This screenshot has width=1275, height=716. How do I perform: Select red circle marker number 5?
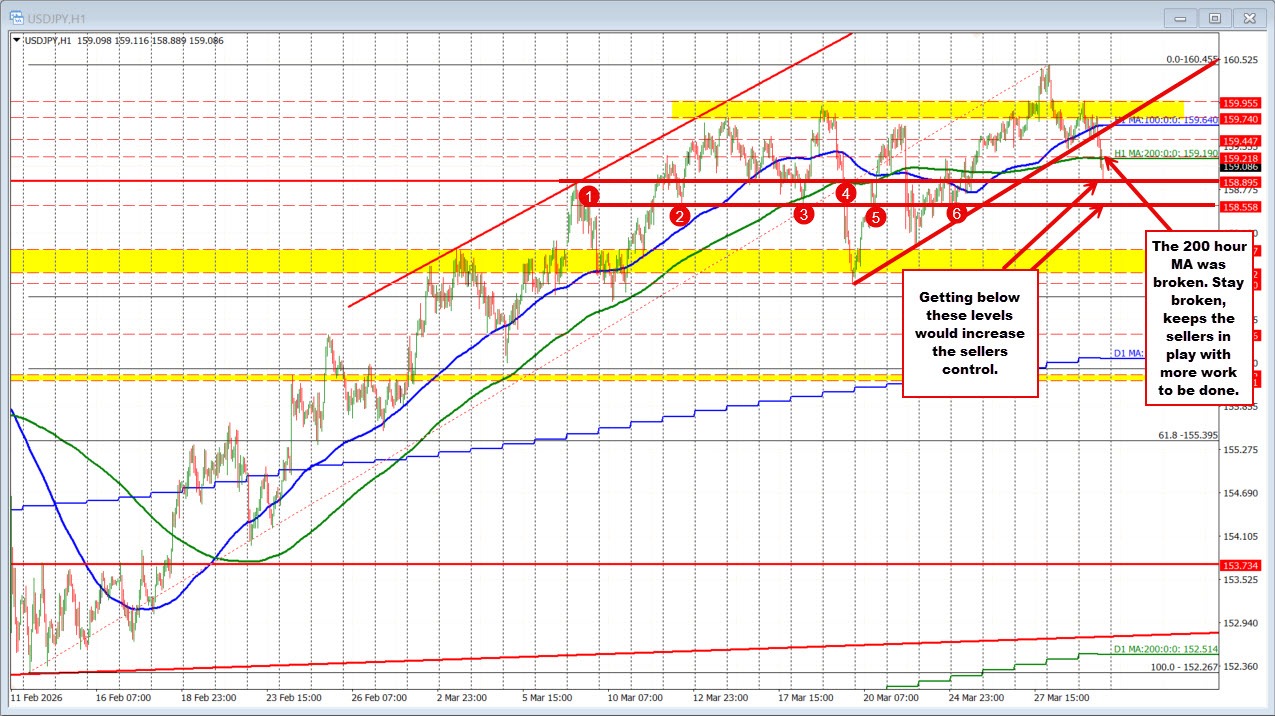pyautogui.click(x=876, y=217)
